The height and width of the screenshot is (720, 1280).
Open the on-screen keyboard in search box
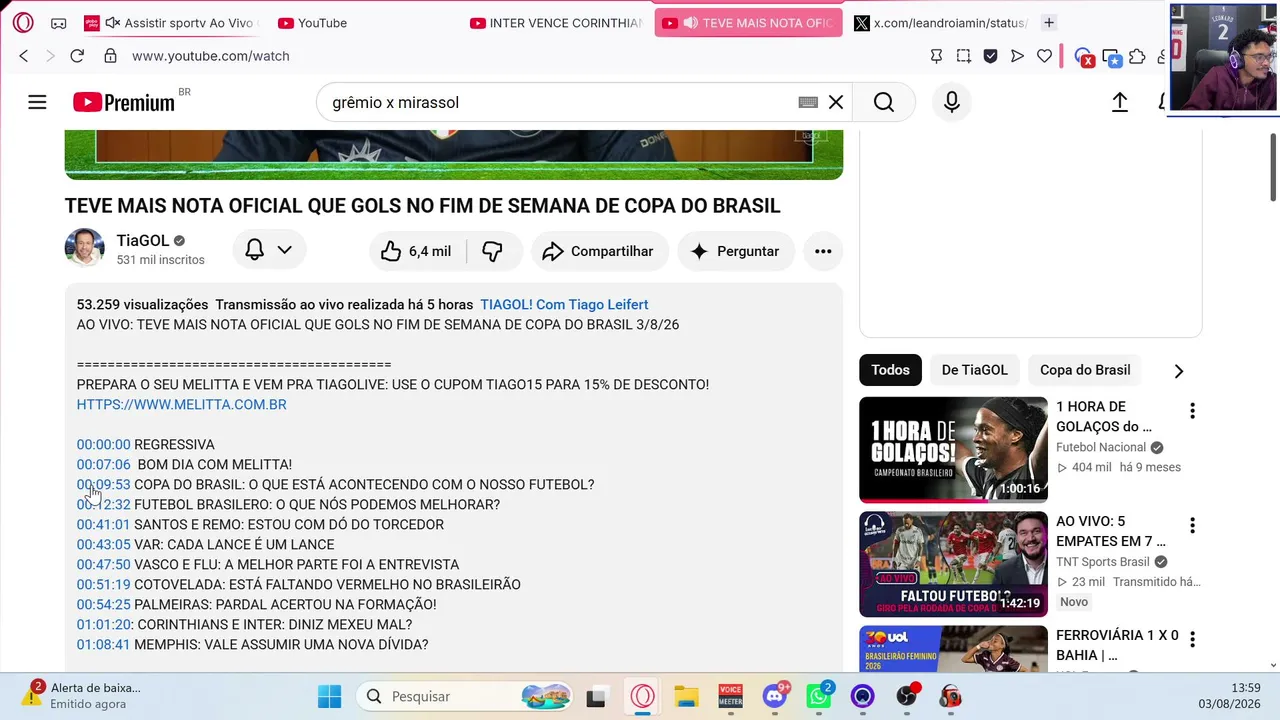[808, 102]
